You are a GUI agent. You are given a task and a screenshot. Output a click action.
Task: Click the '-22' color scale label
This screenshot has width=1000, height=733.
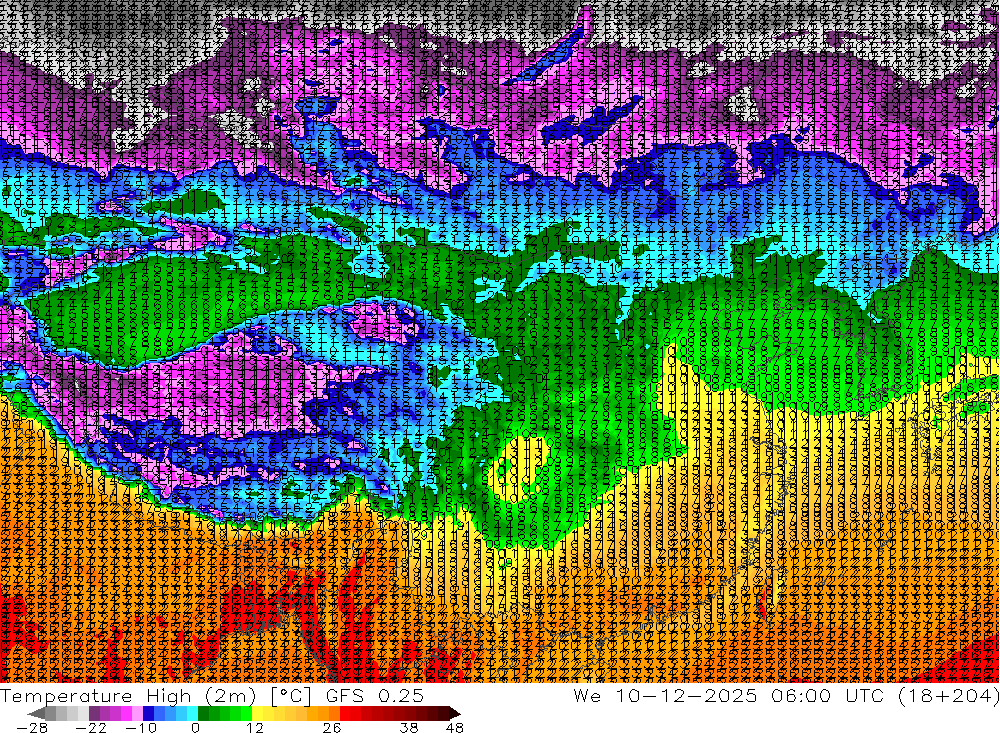click(90, 727)
